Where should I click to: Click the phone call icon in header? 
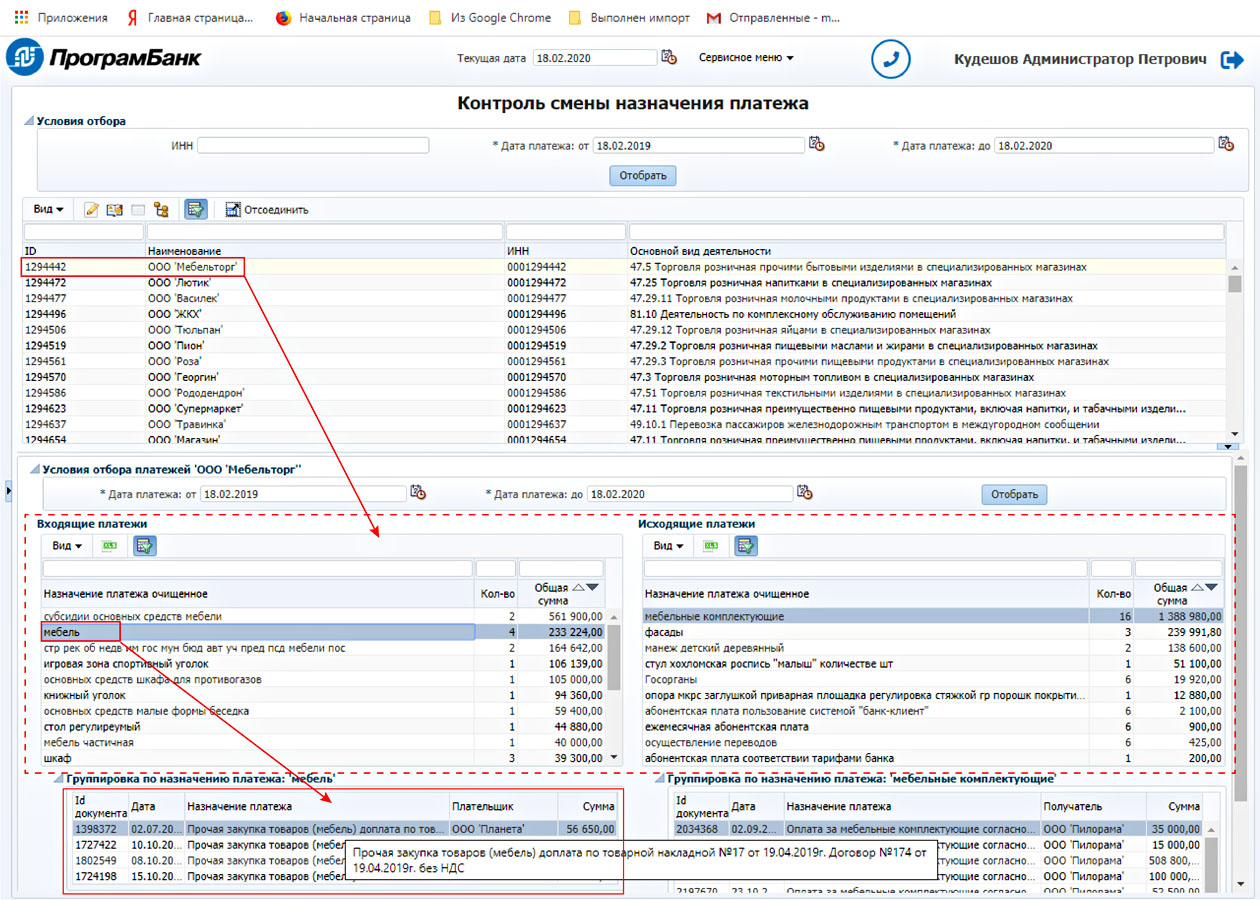point(890,59)
